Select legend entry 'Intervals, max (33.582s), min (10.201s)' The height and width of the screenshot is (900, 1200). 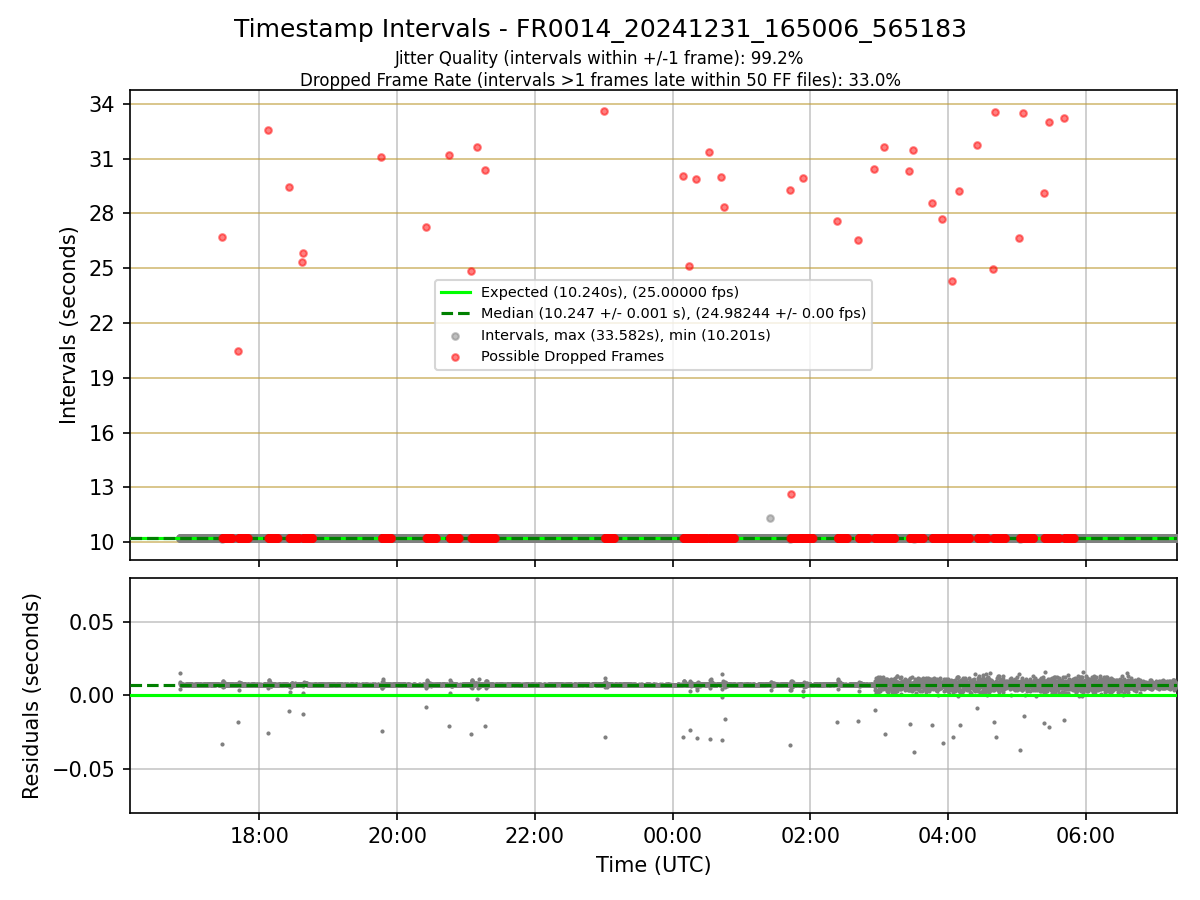click(625, 335)
